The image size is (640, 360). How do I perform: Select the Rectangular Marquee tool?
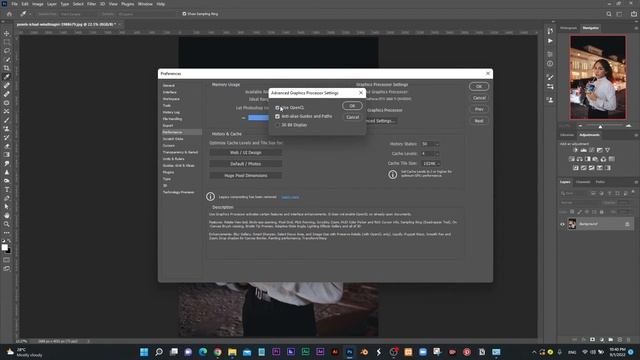tap(7, 42)
